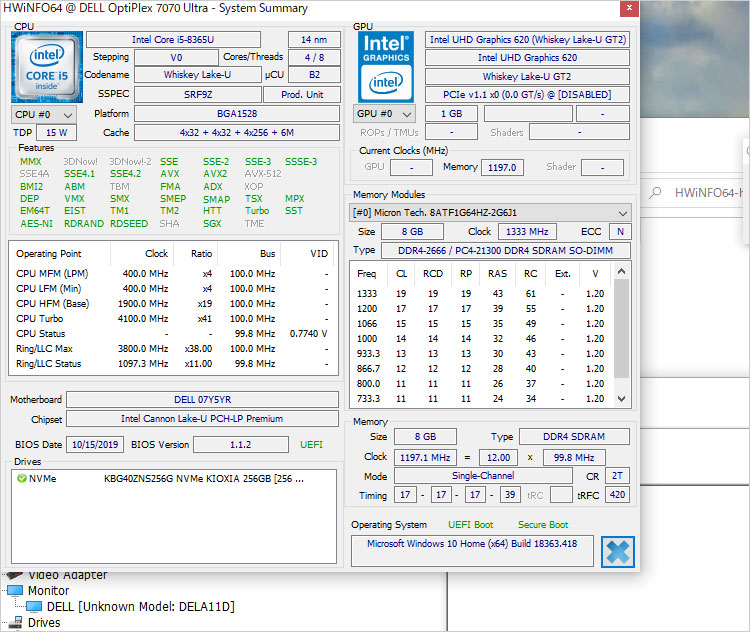Click the CR 2T field
750x632 pixels.
(x=617, y=476)
